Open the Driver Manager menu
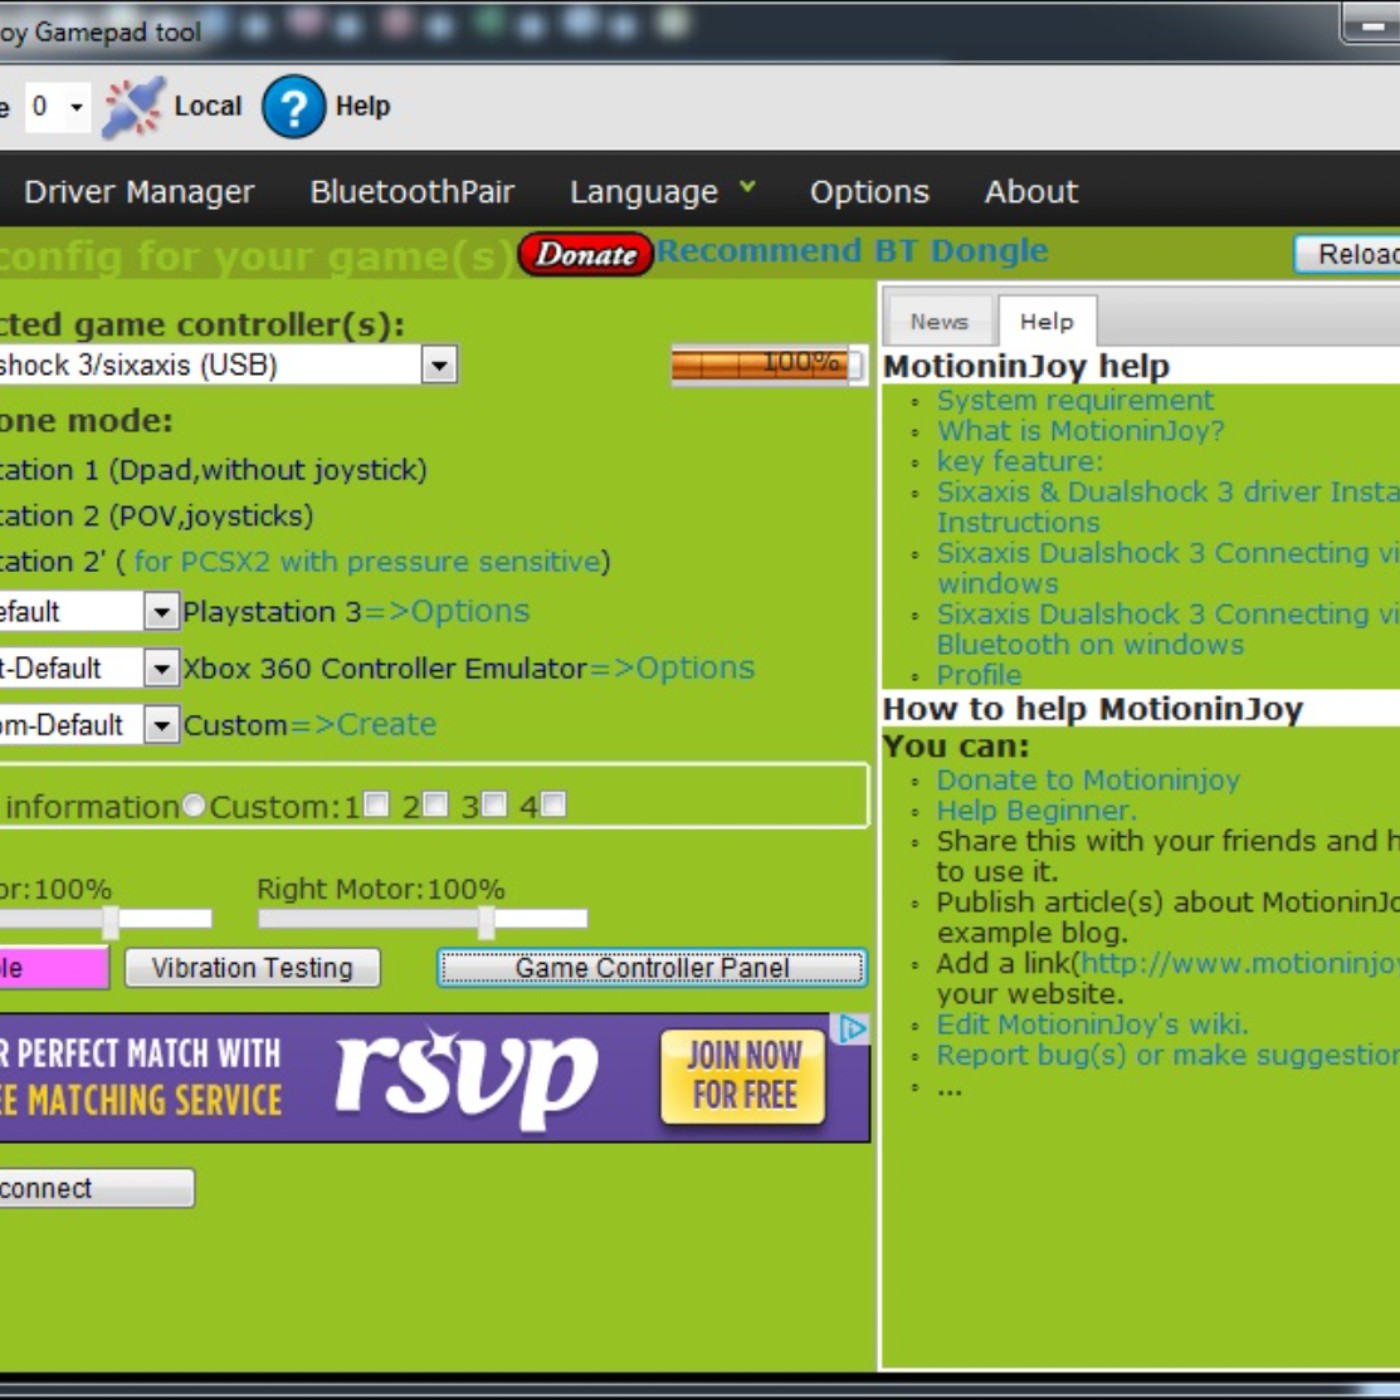 [x=139, y=191]
